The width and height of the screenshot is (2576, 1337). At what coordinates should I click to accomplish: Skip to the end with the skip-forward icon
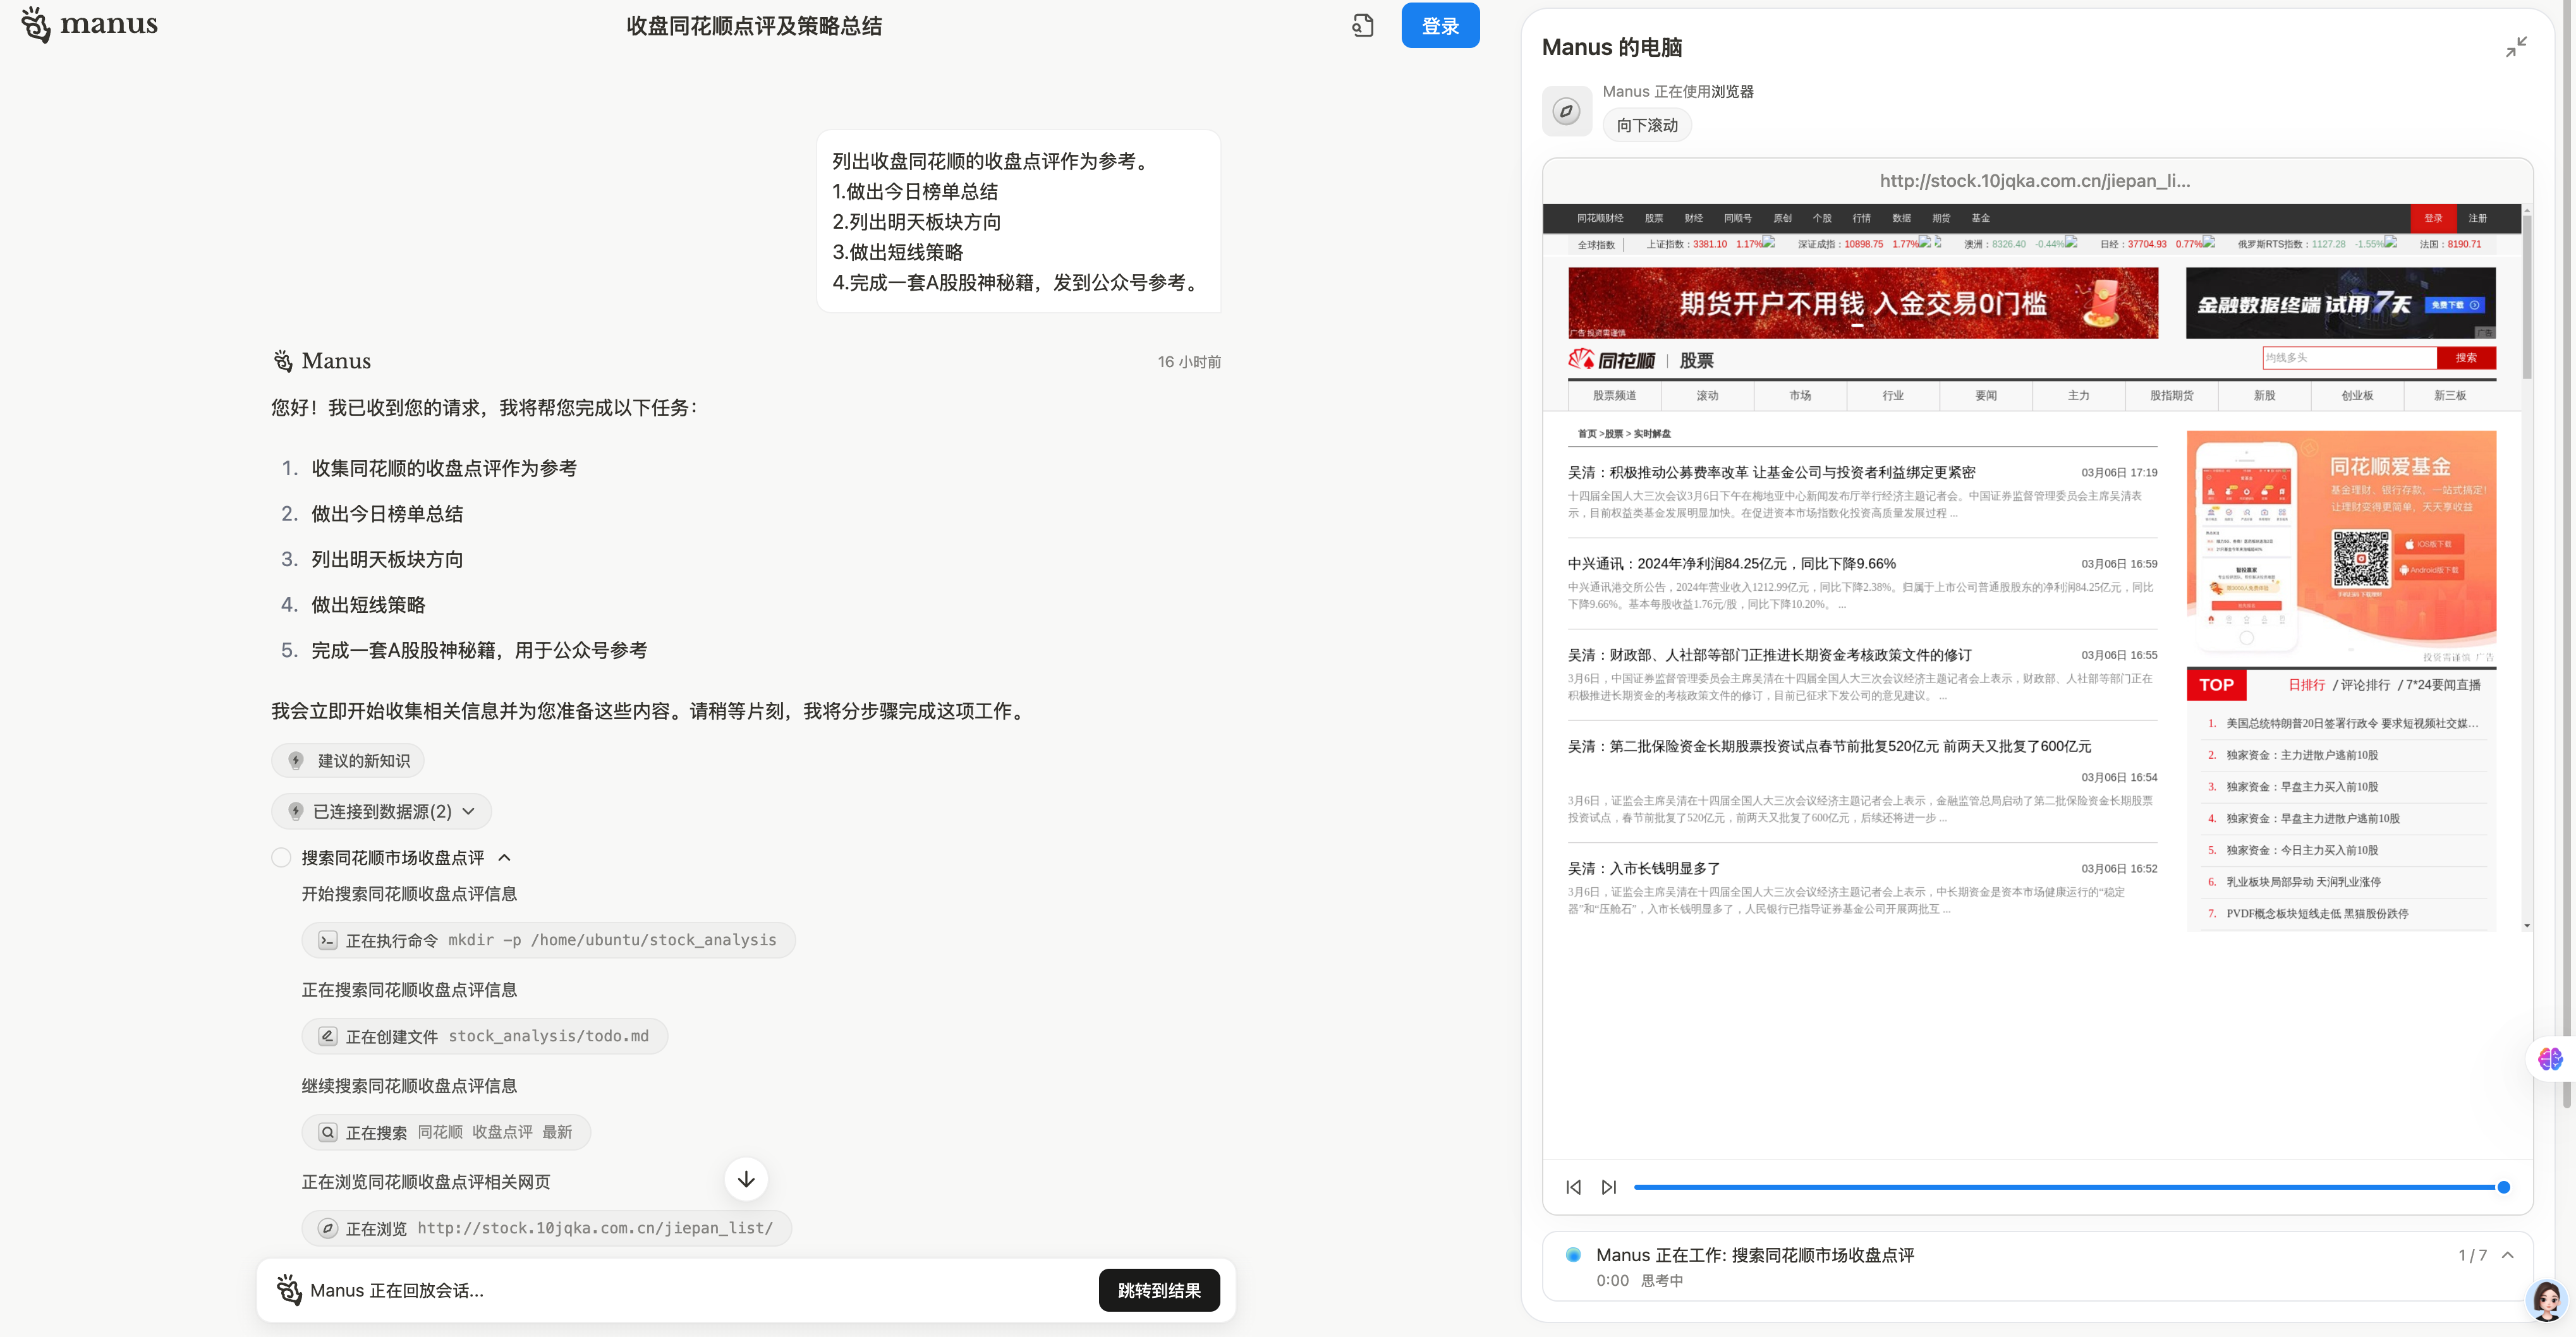pos(1608,1187)
